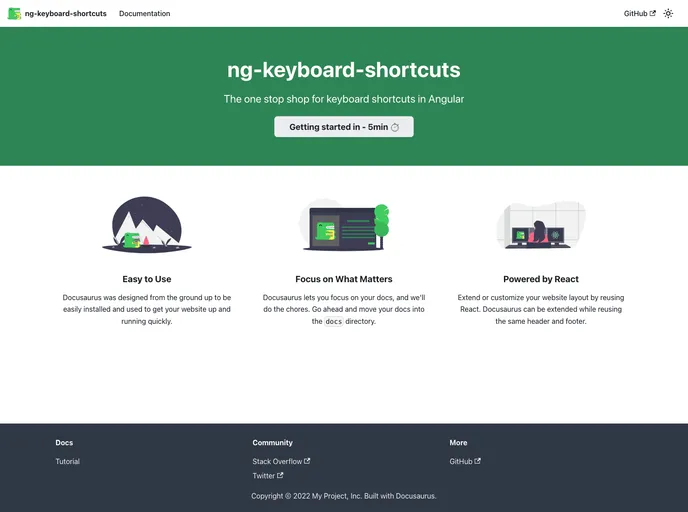Open GitHub link in footer

465,461
